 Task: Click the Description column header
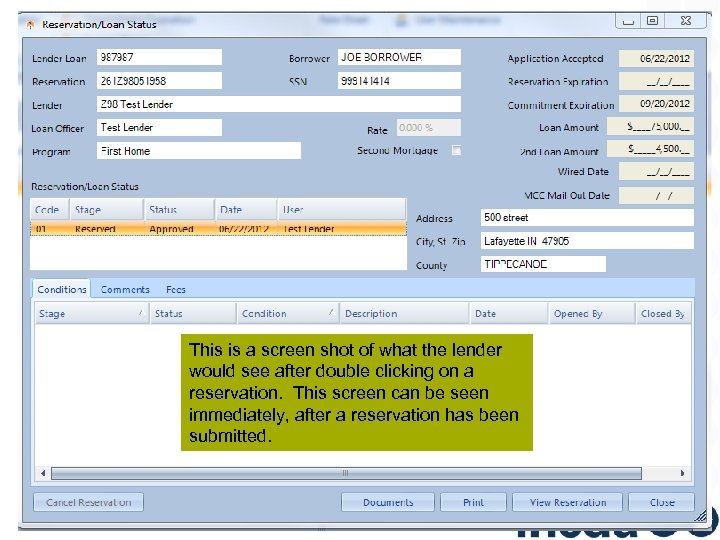click(x=405, y=314)
